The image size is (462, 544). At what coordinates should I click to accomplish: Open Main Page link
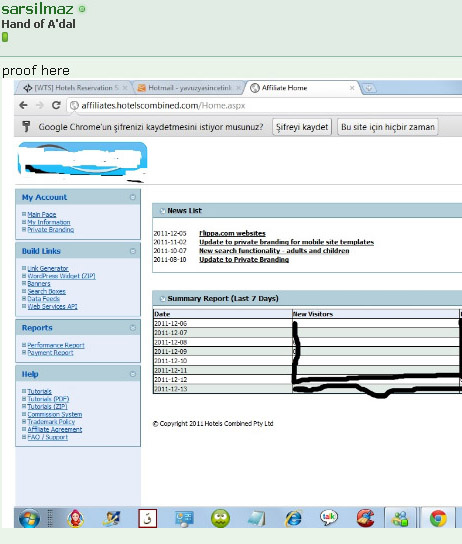point(42,214)
